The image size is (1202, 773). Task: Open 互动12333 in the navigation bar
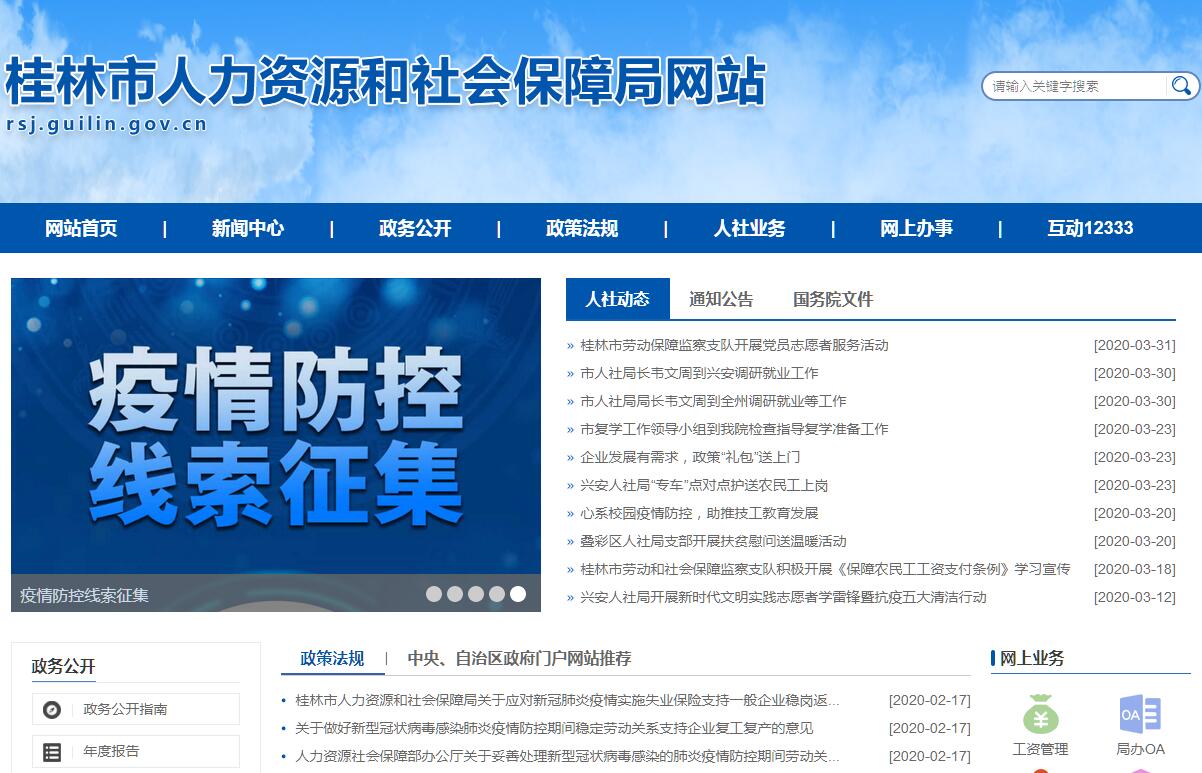point(1090,228)
